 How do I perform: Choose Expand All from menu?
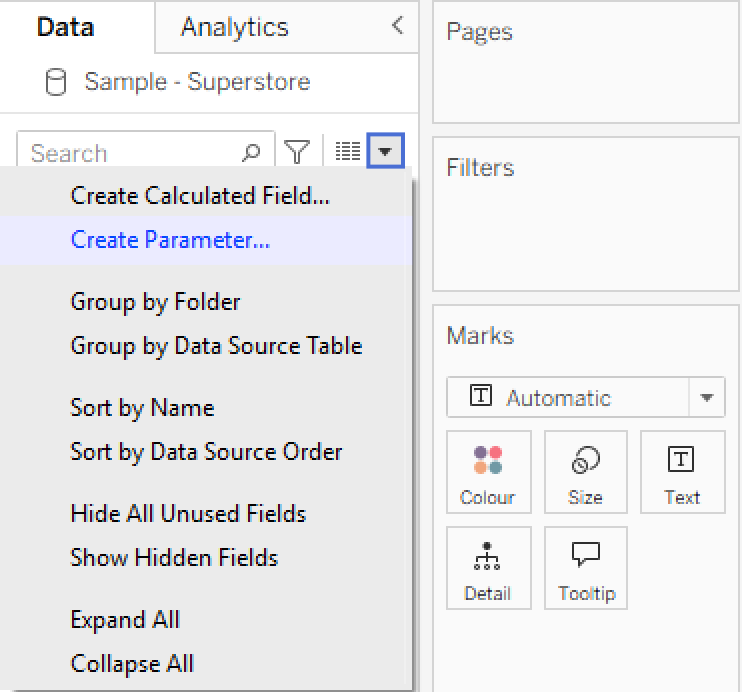[x=125, y=620]
